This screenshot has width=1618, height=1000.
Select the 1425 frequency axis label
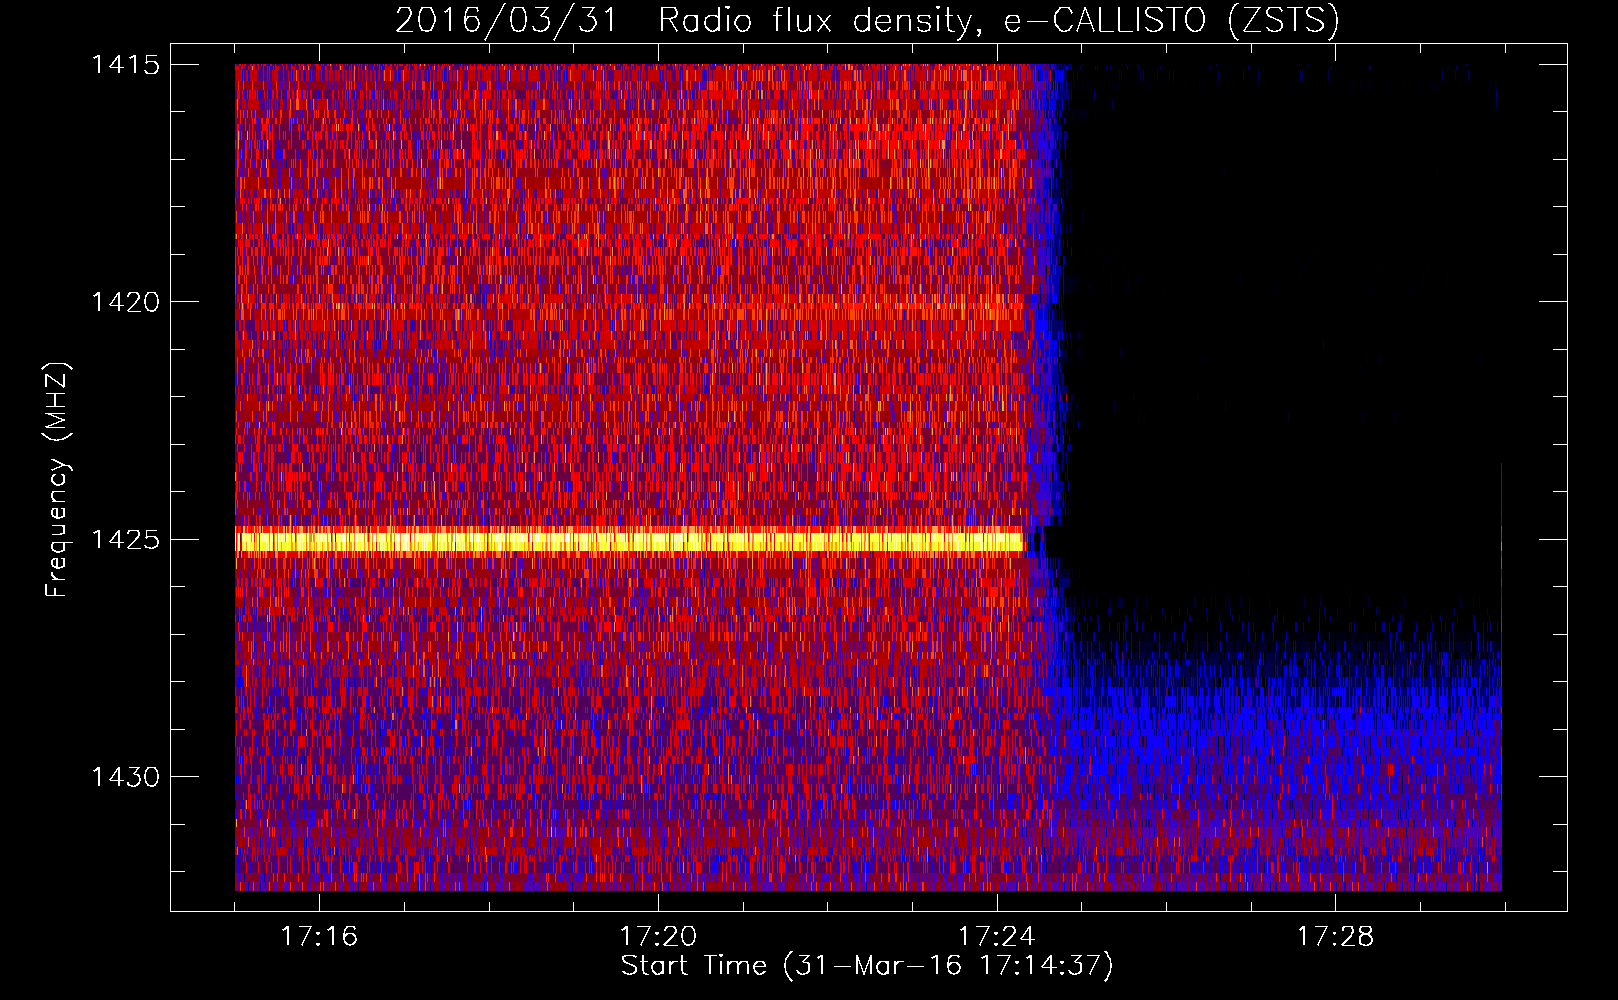125,540
